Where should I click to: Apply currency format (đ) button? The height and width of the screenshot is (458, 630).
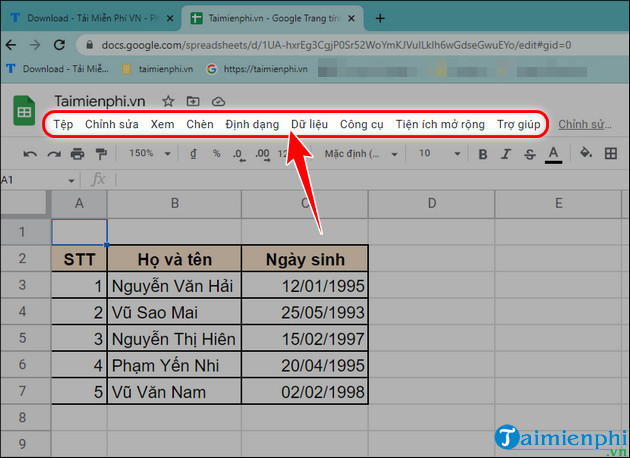(193, 153)
